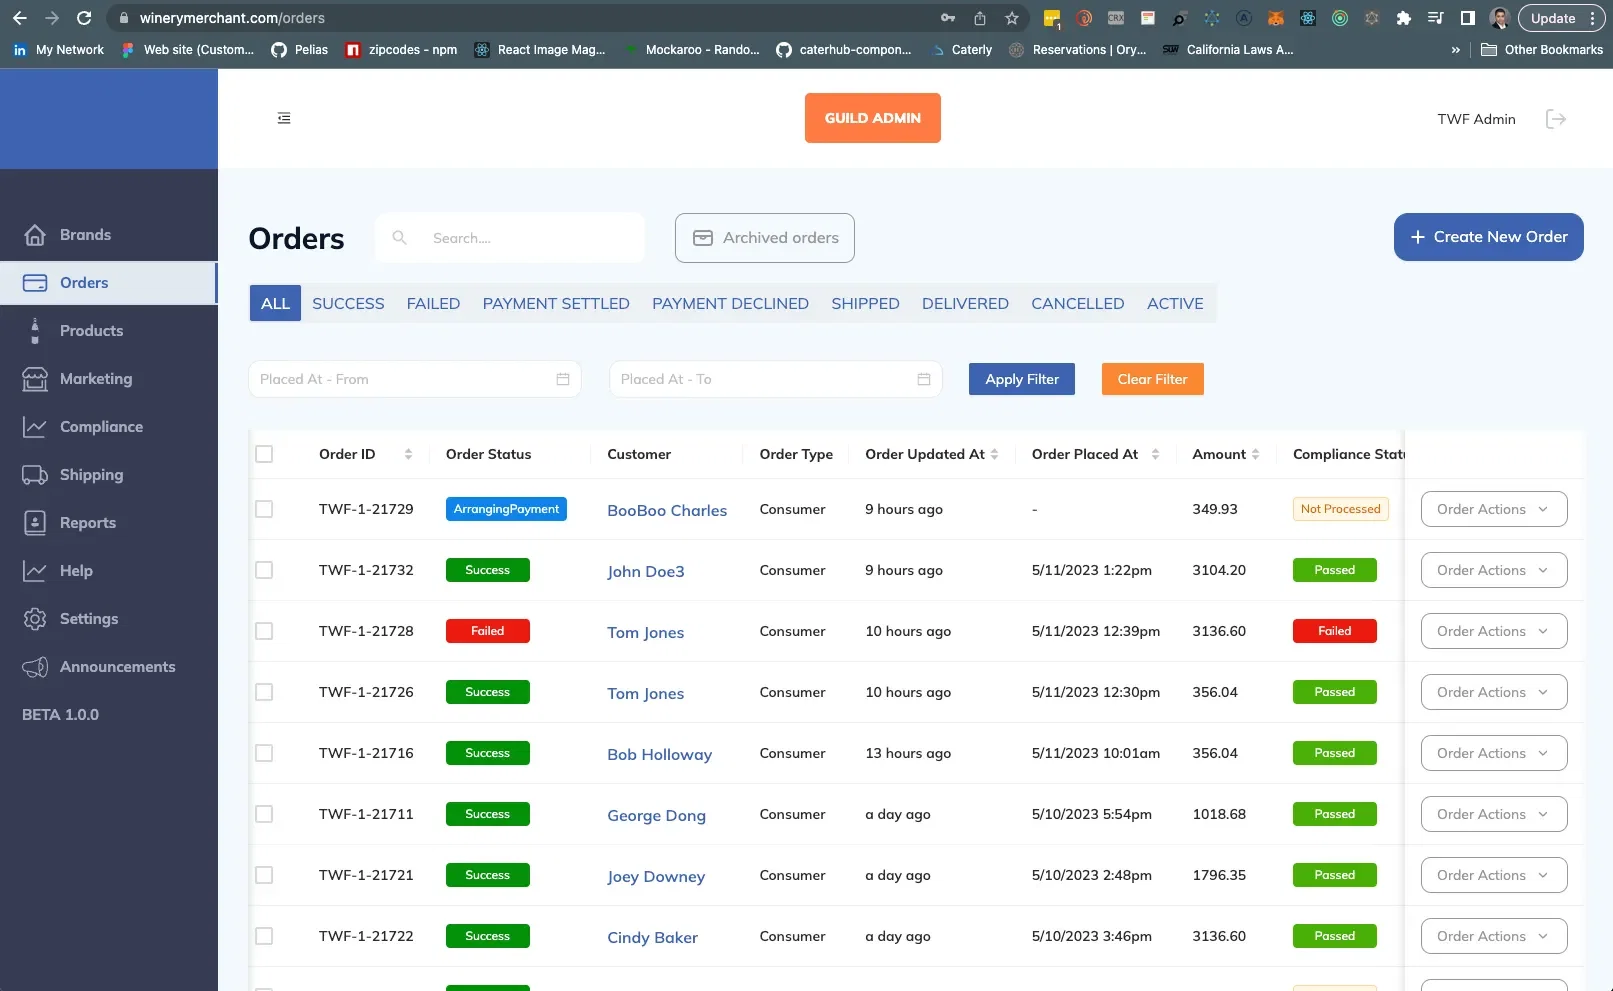Click the Create New Order button
This screenshot has height=991, width=1613.
(1488, 237)
